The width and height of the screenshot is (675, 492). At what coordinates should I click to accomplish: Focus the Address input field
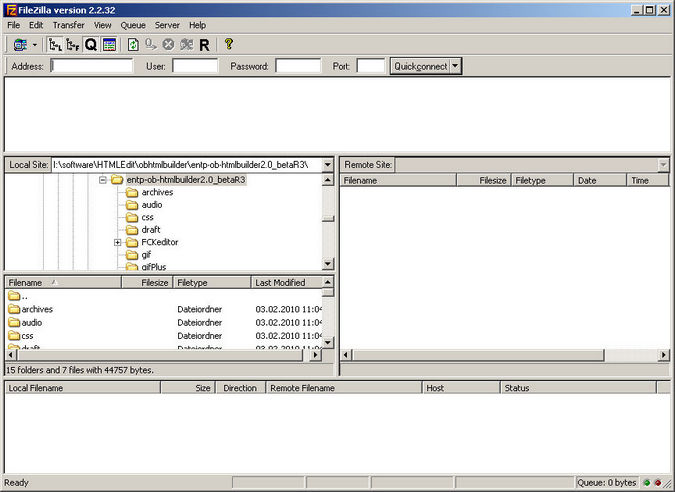click(92, 66)
